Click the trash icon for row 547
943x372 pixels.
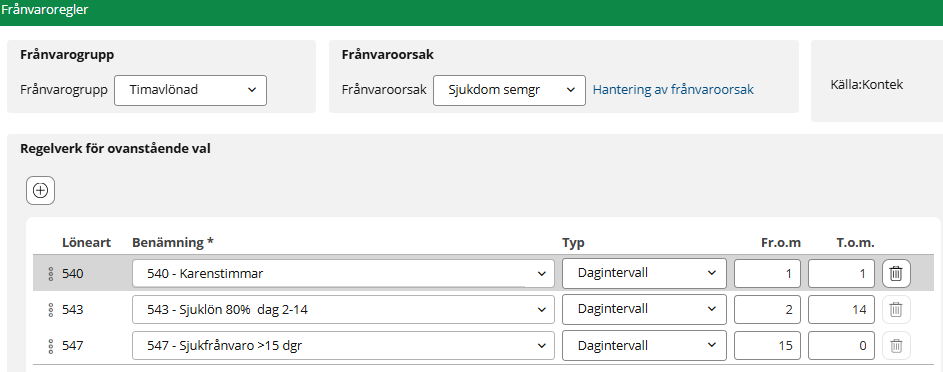tap(896, 346)
